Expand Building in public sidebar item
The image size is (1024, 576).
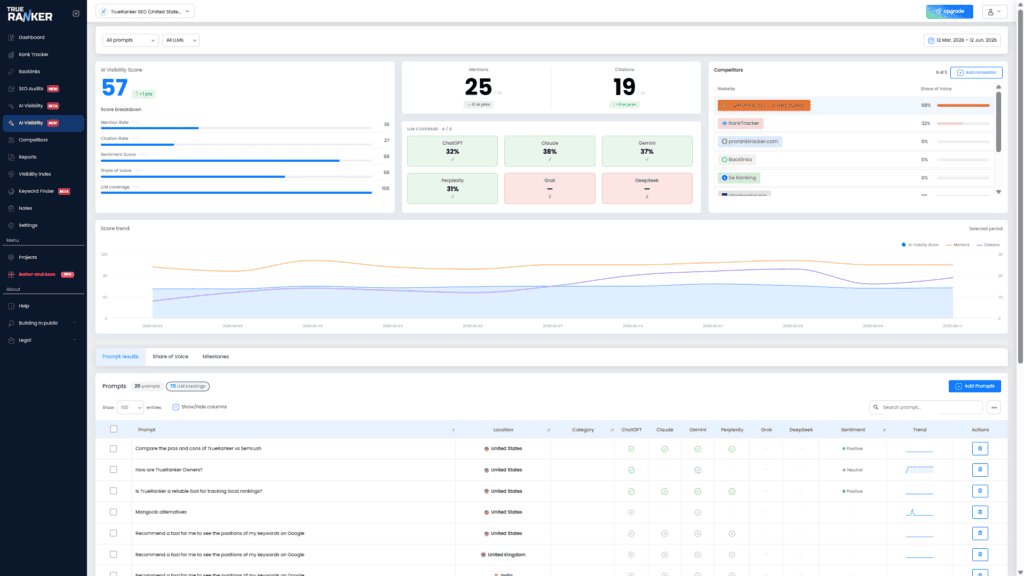tap(43, 323)
